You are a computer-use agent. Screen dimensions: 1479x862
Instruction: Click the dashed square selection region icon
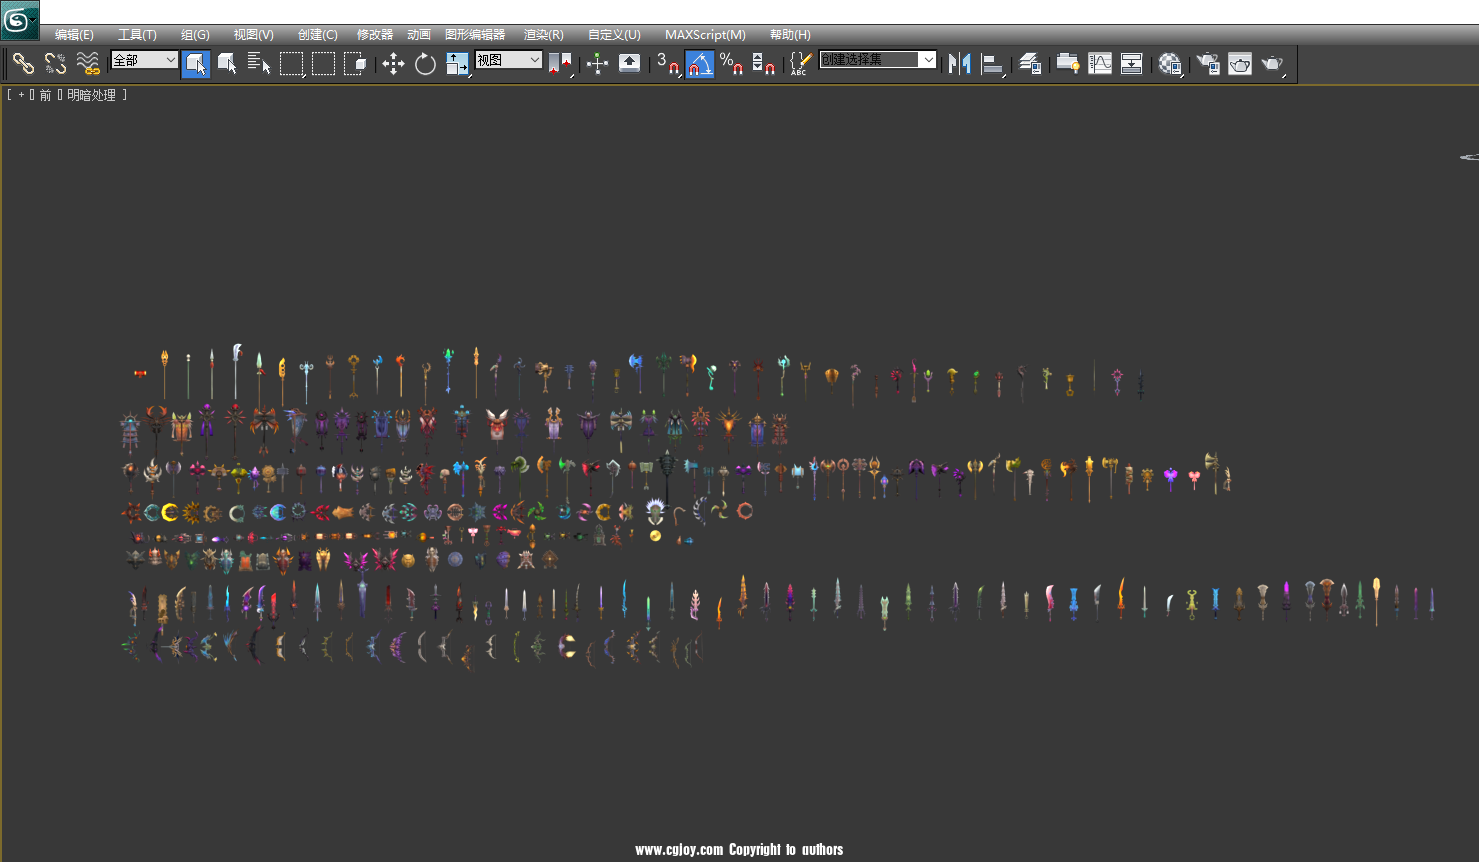point(324,64)
